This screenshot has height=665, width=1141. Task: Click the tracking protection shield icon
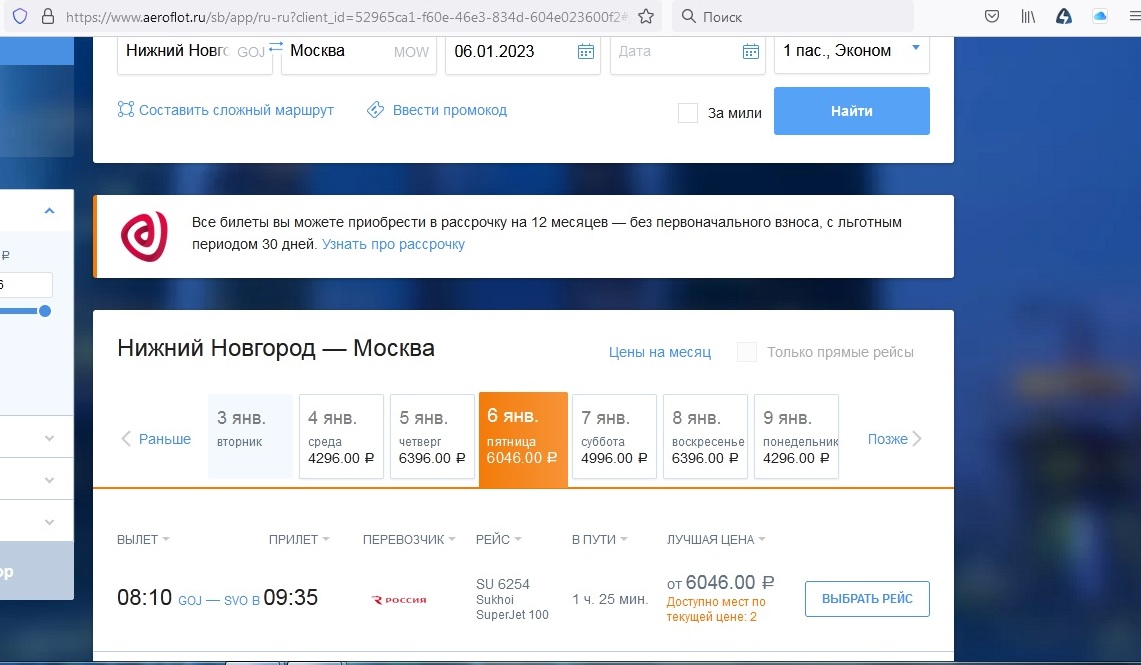[19, 17]
